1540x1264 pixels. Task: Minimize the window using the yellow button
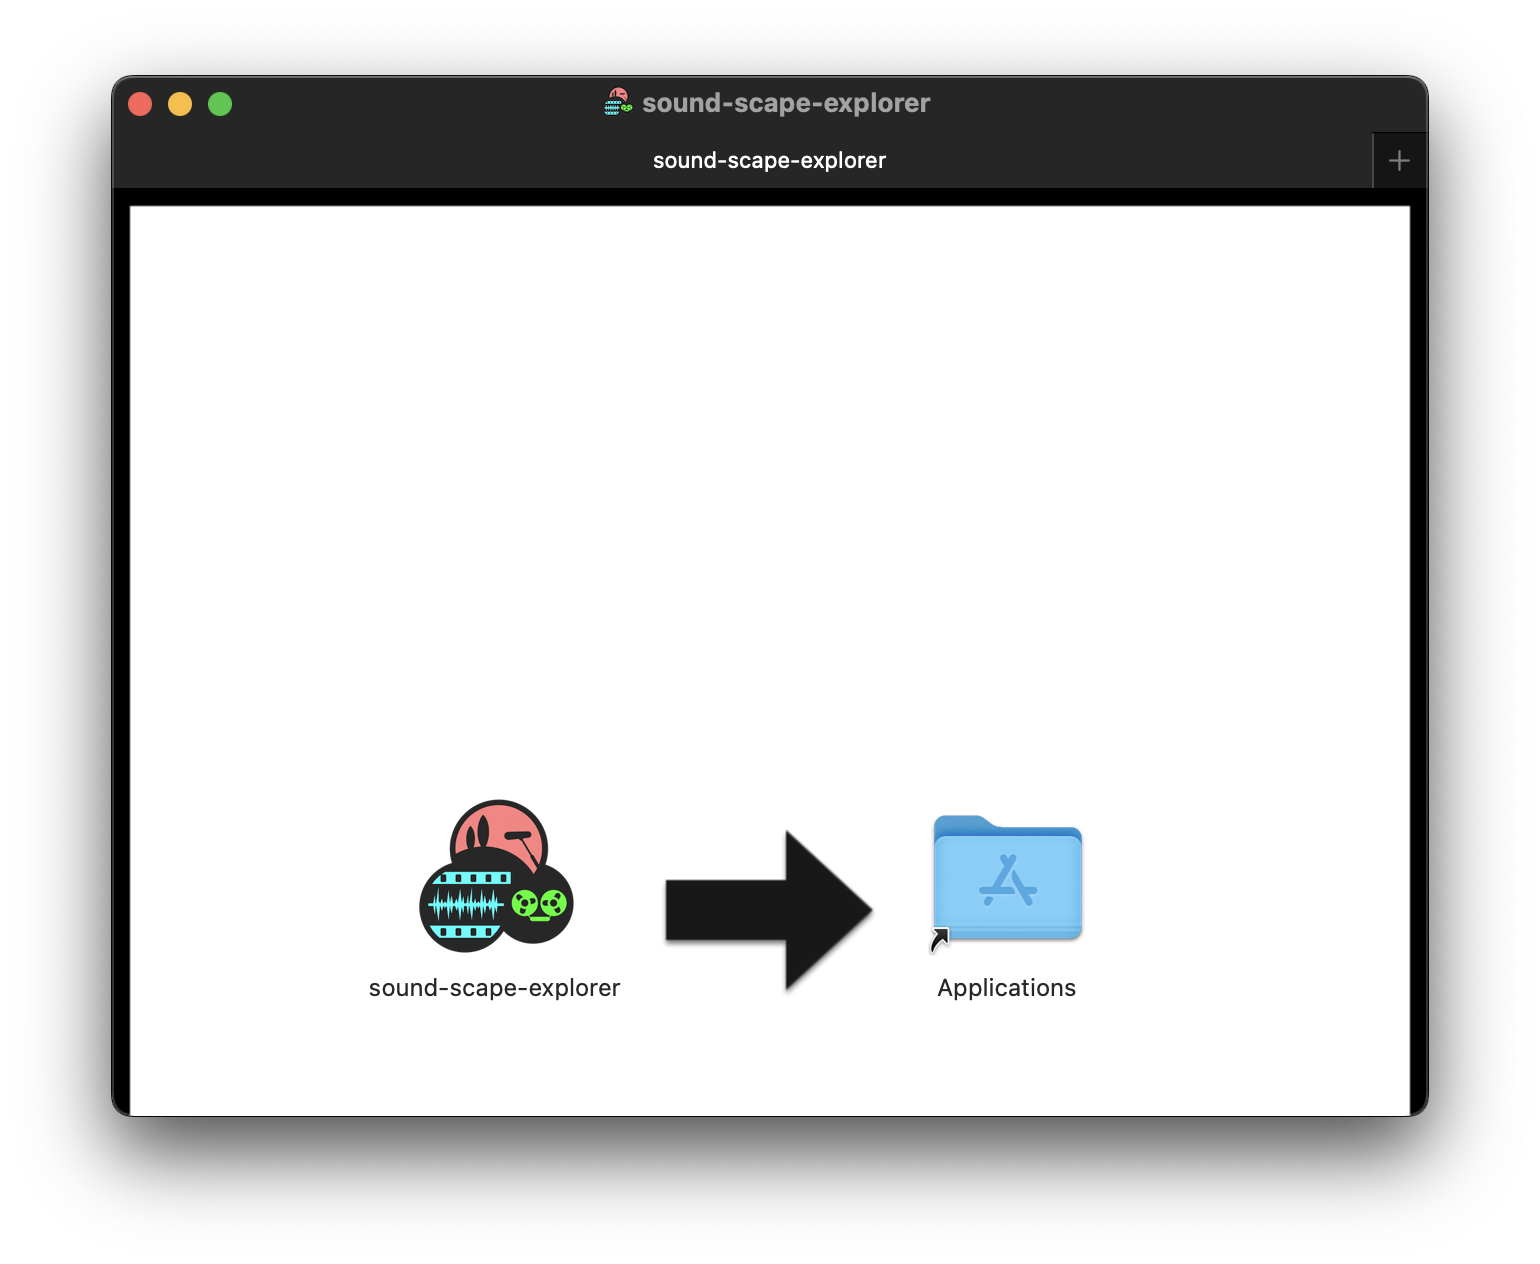point(180,104)
